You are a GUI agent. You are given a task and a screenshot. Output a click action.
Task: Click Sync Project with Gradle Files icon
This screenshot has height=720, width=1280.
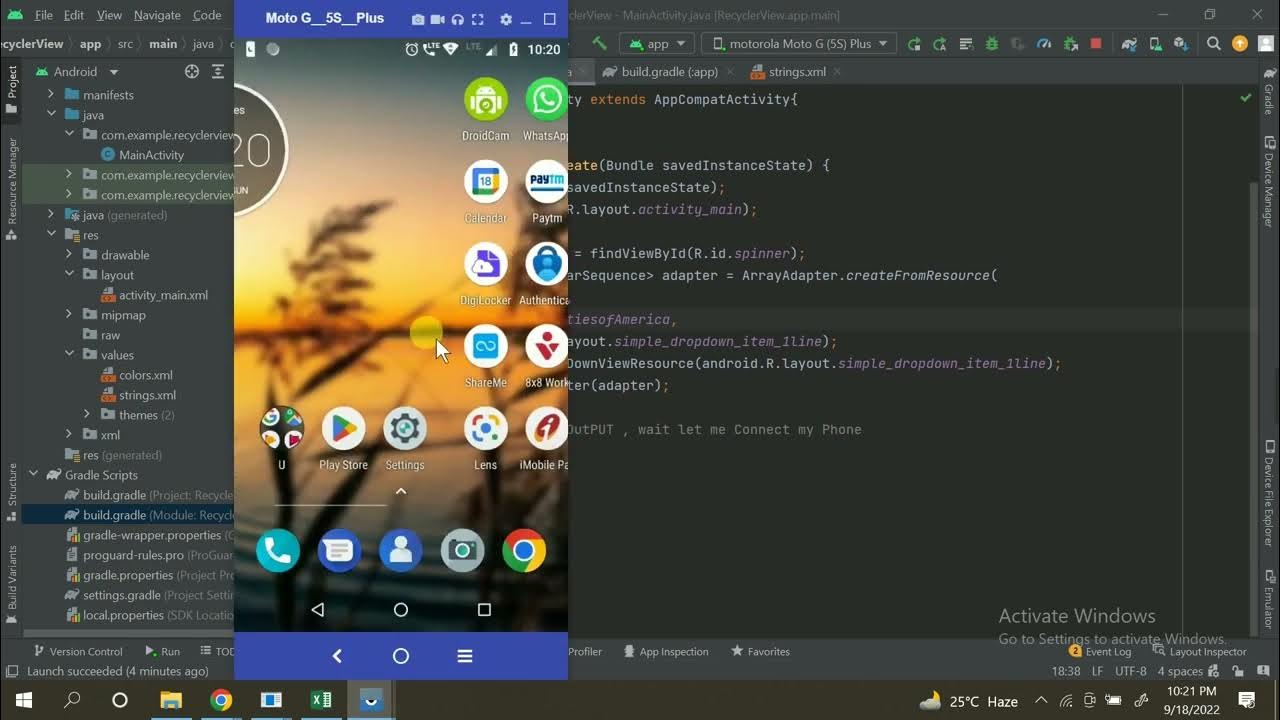1129,44
